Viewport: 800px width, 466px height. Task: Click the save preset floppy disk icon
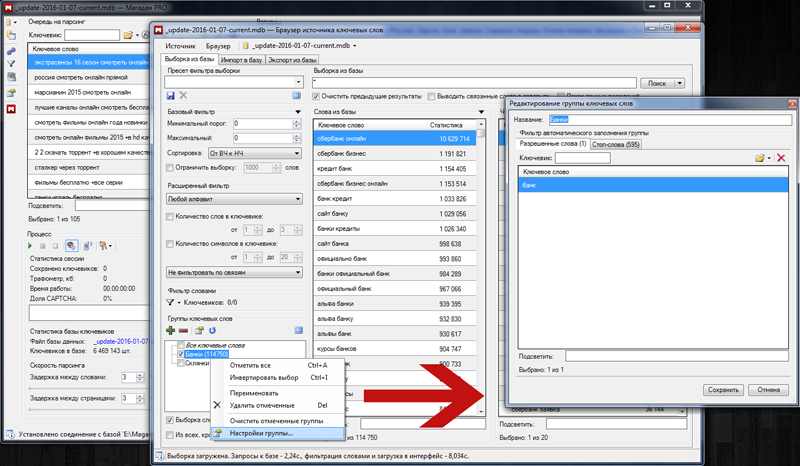pos(170,95)
